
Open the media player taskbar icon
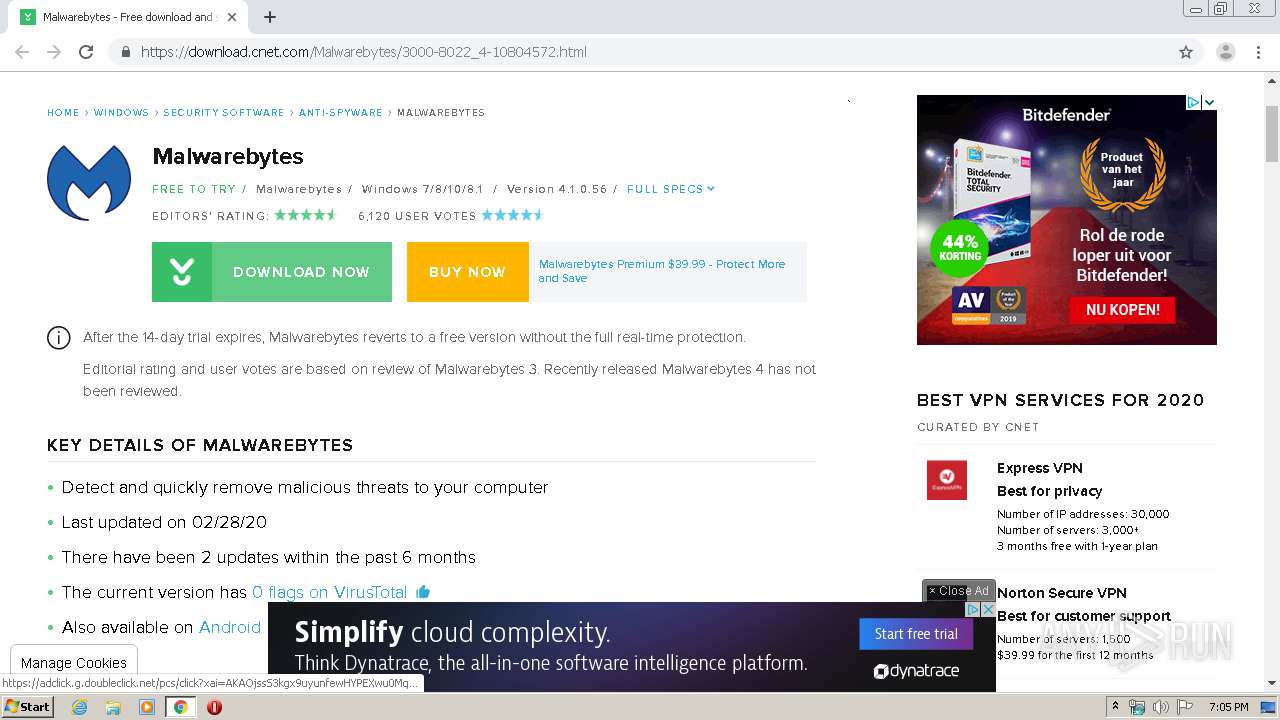point(147,707)
